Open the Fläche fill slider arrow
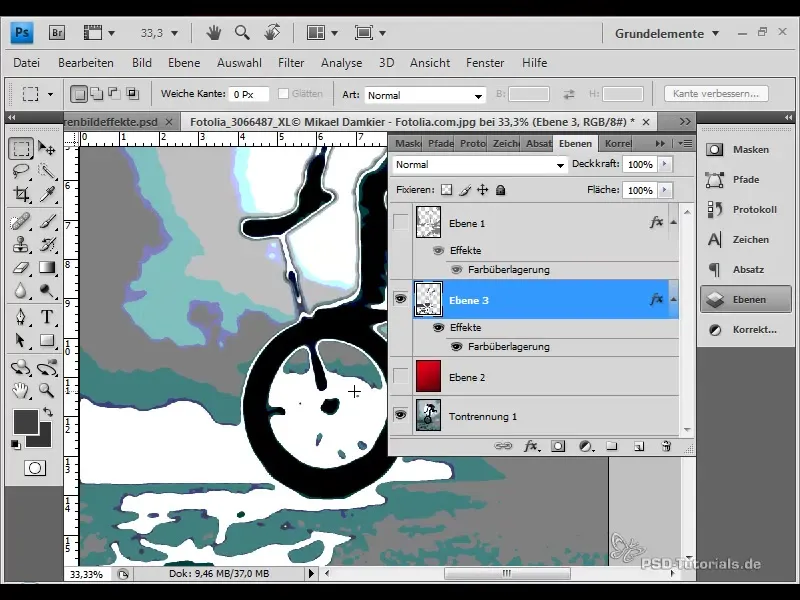The width and height of the screenshot is (800, 600). coord(664,190)
